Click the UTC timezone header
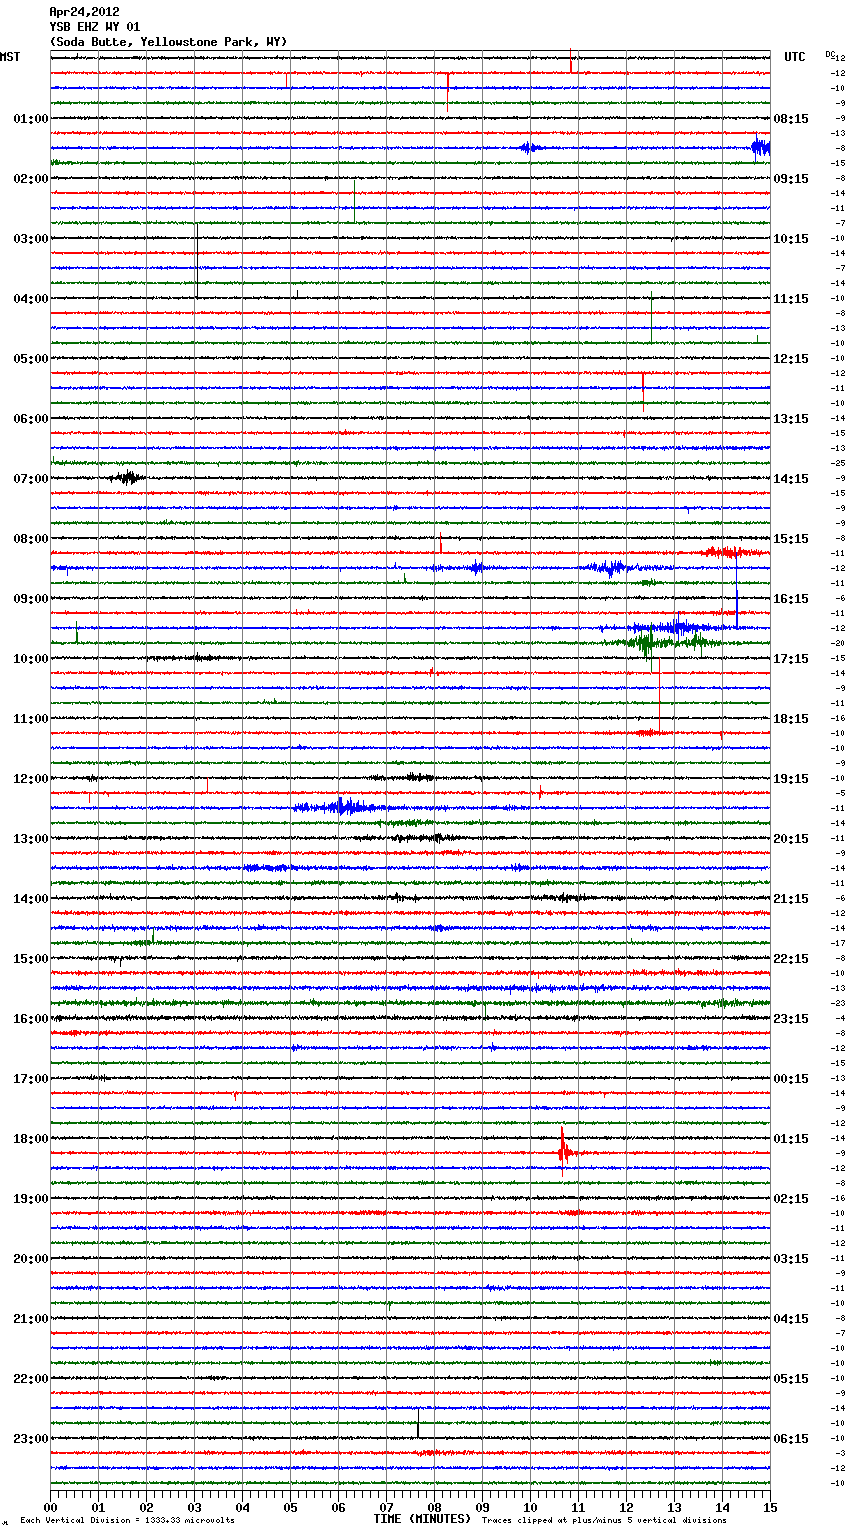Screen dimensions: 850x1534 coord(794,57)
